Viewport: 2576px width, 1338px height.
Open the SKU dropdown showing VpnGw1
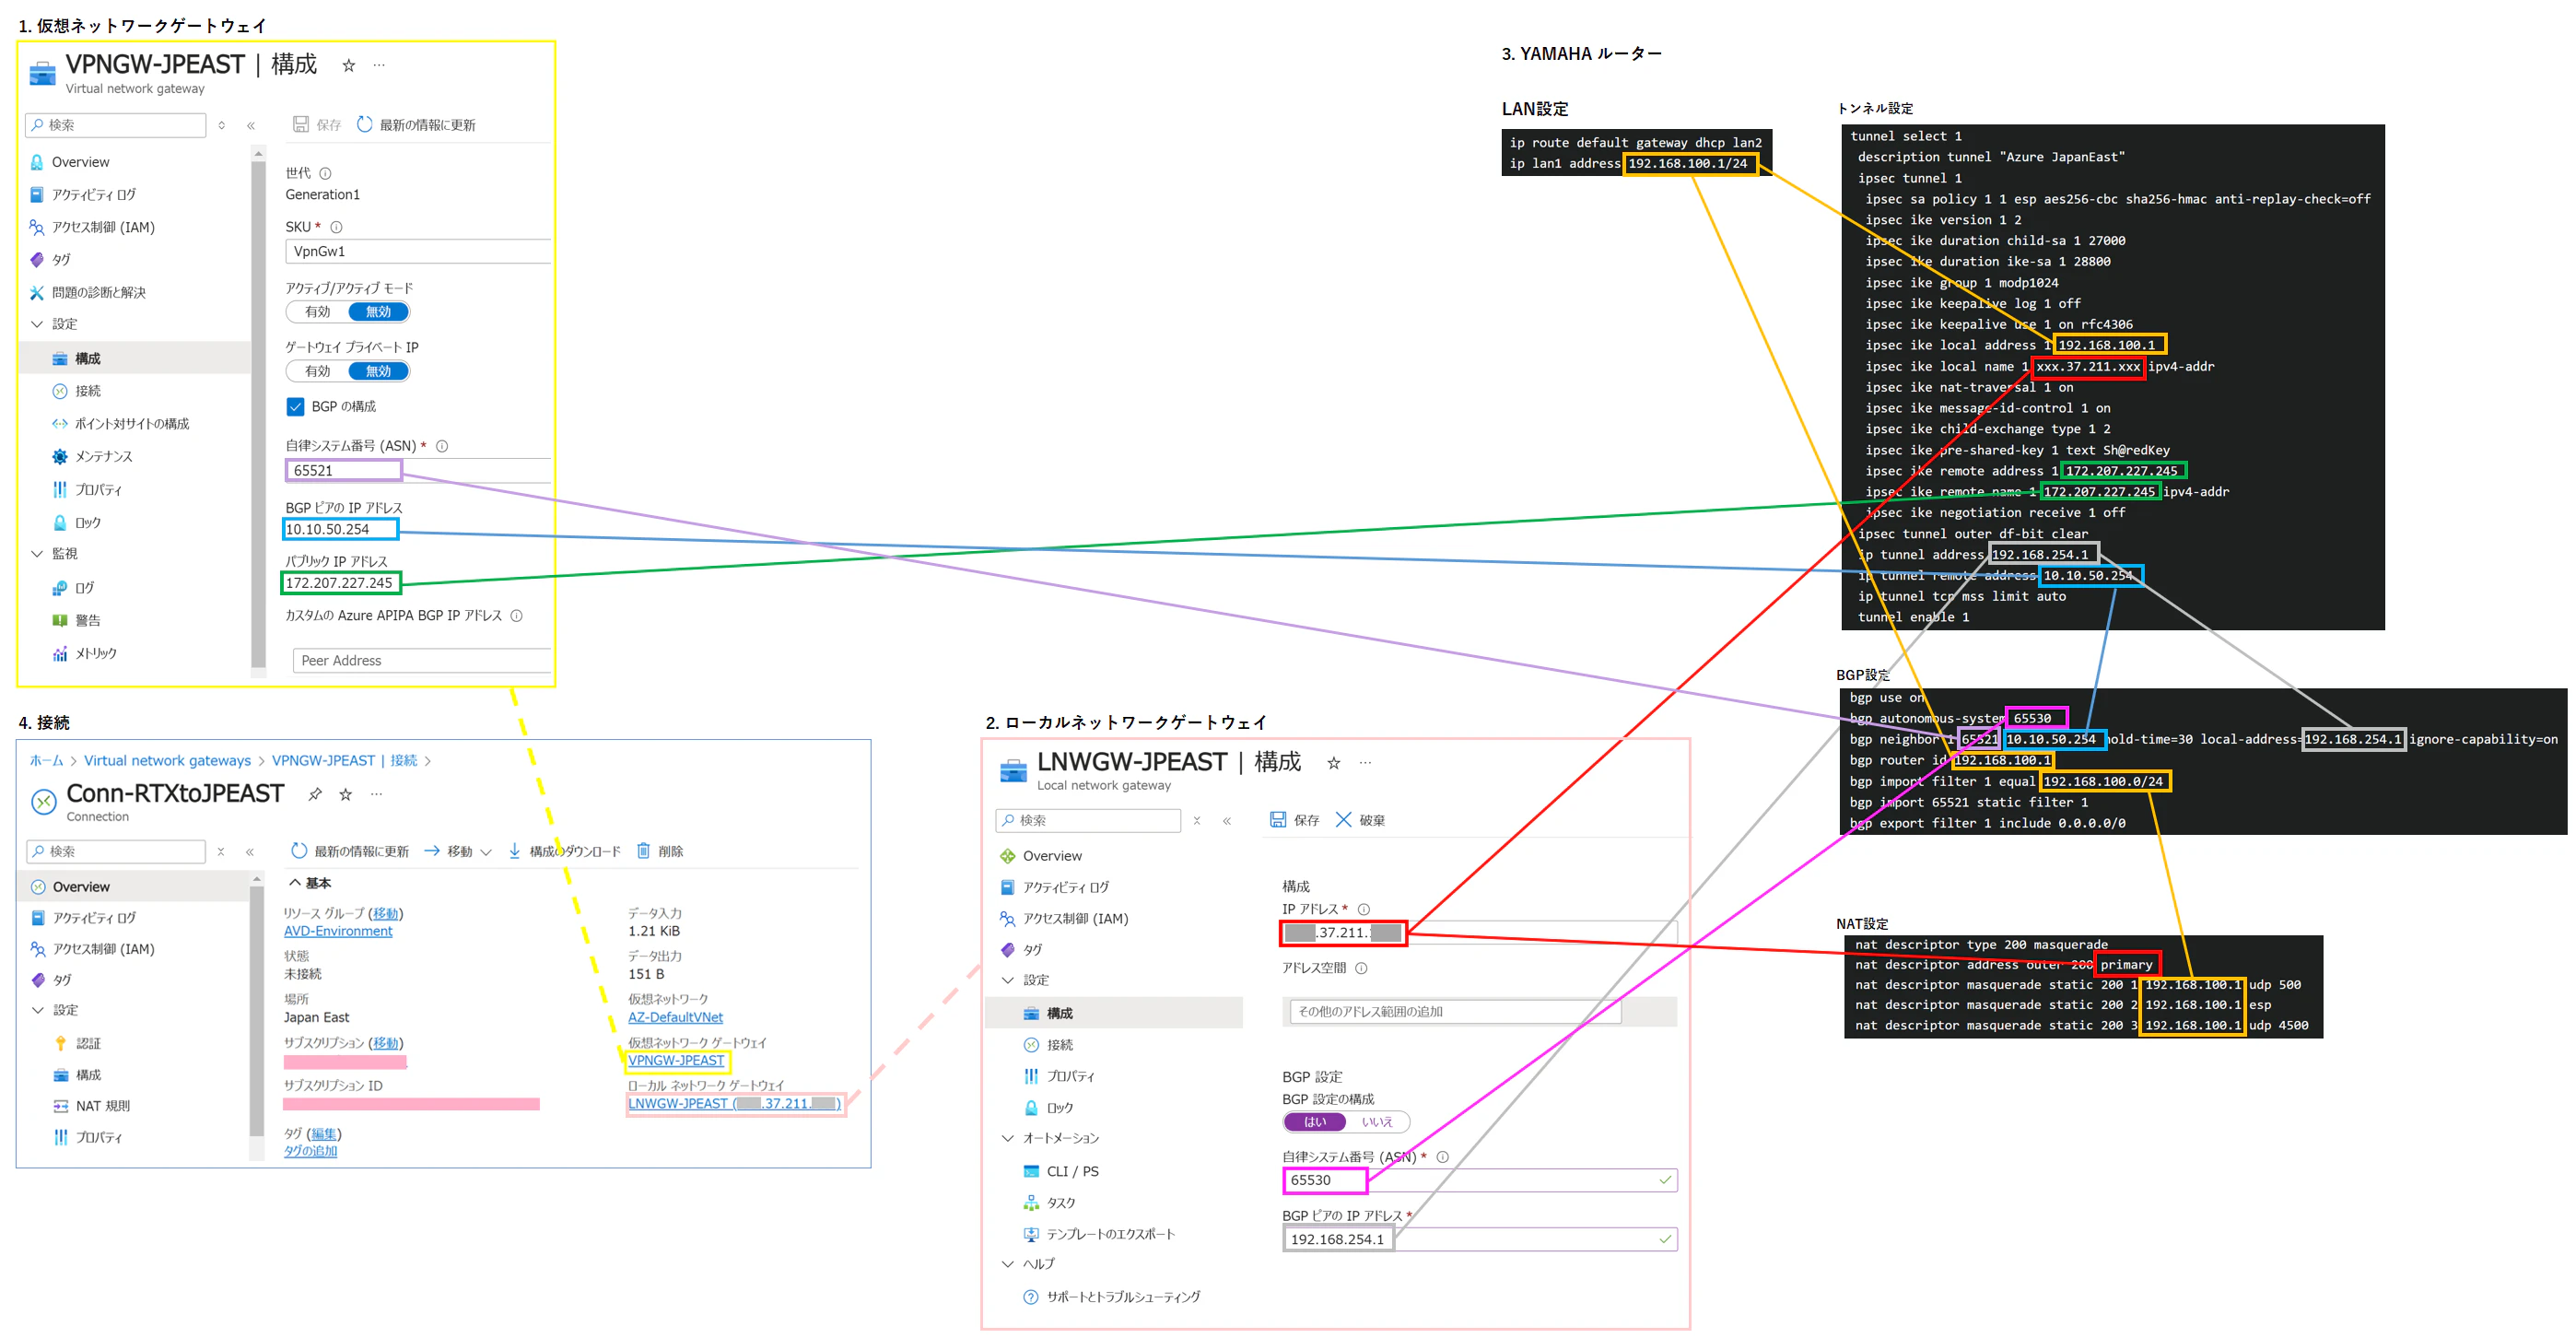pos(418,251)
